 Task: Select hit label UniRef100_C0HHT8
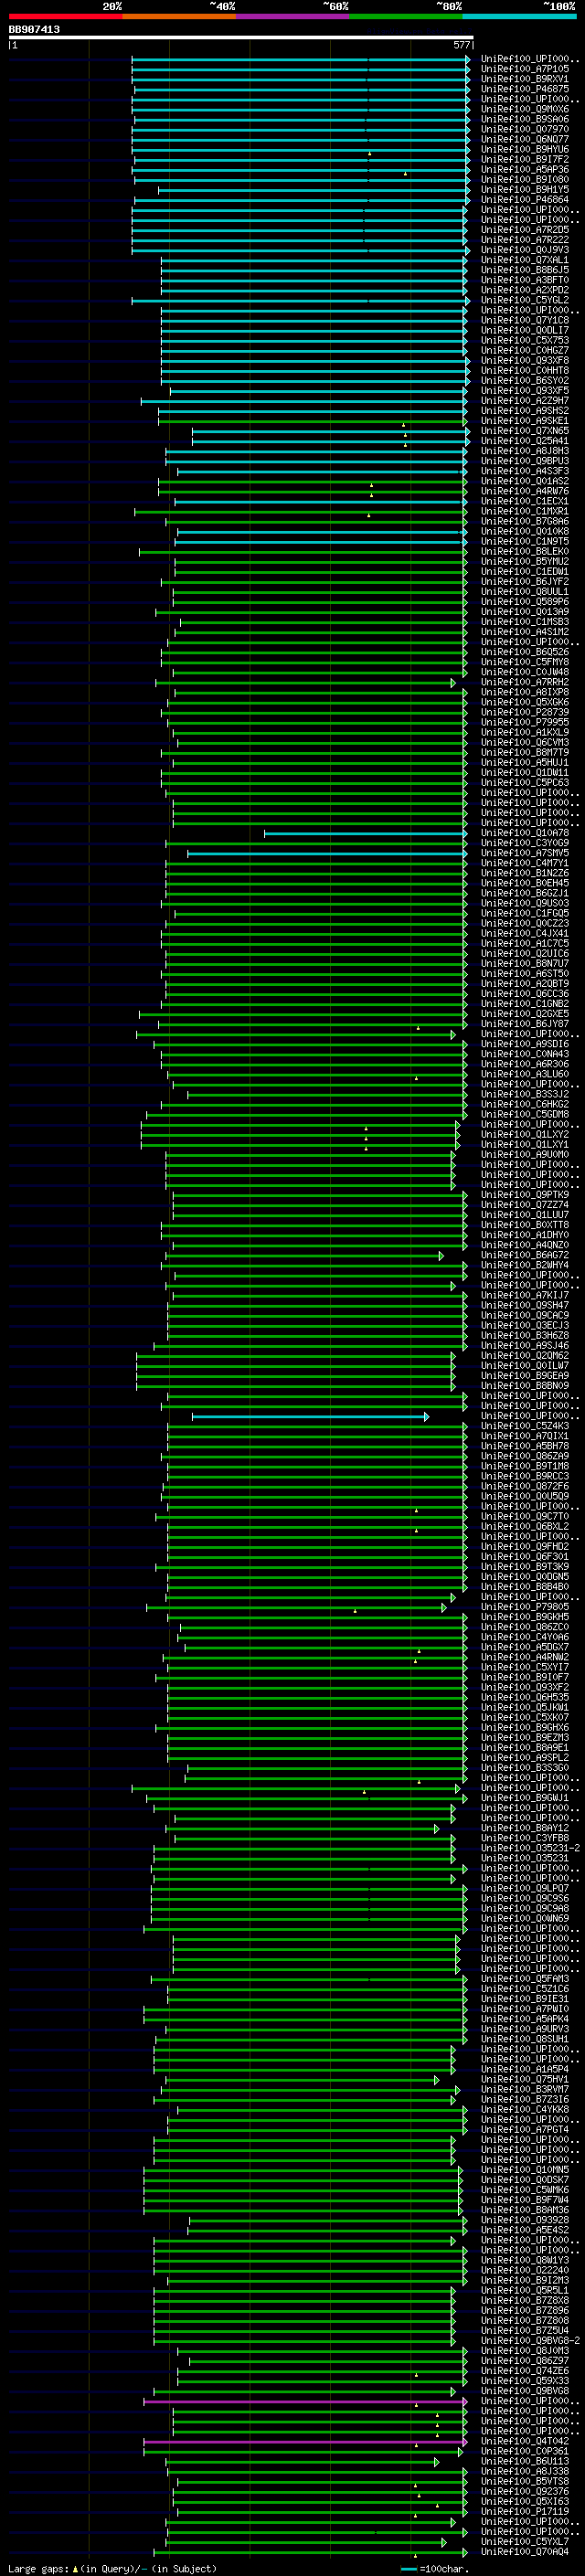pyautogui.click(x=525, y=370)
